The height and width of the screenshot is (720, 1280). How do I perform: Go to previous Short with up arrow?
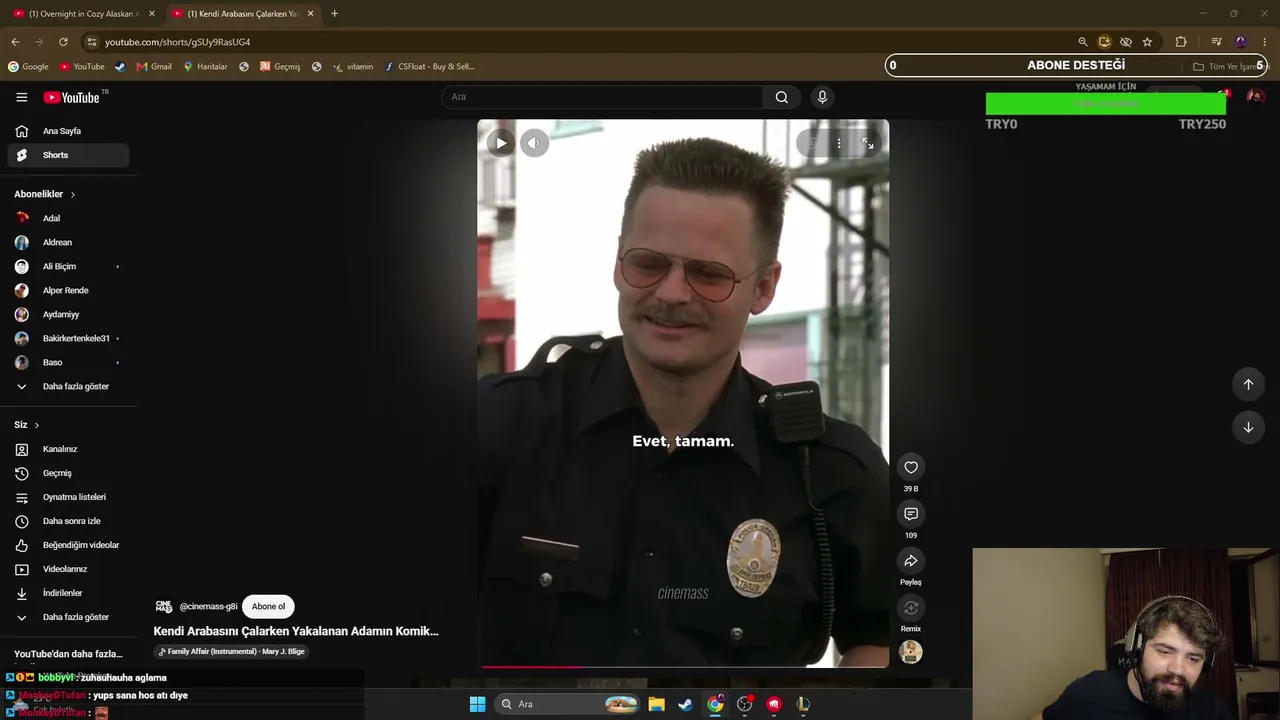[1248, 384]
